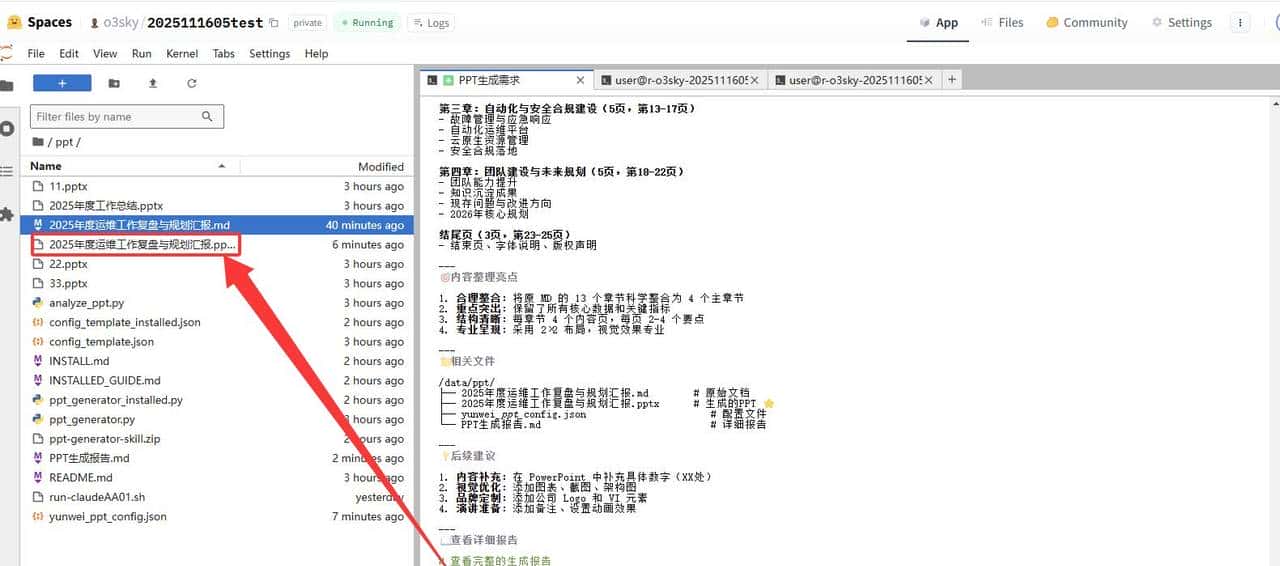Create a new folder in file browser
1280x566 pixels.
pos(114,83)
